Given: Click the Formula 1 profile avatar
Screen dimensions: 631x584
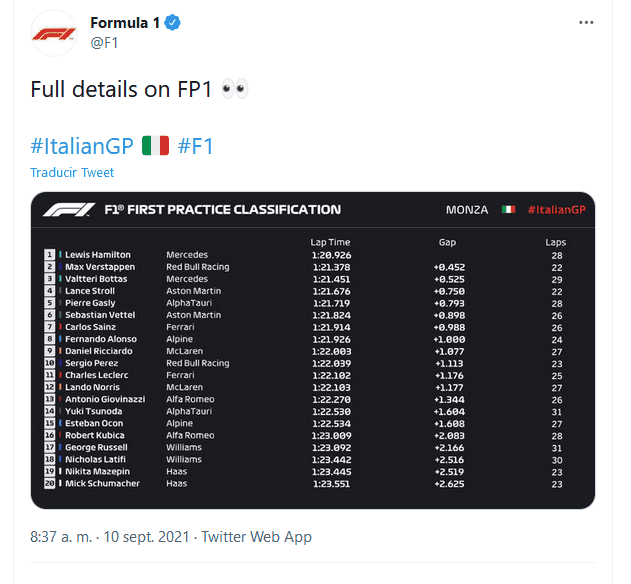Looking at the screenshot, I should (x=54, y=33).
